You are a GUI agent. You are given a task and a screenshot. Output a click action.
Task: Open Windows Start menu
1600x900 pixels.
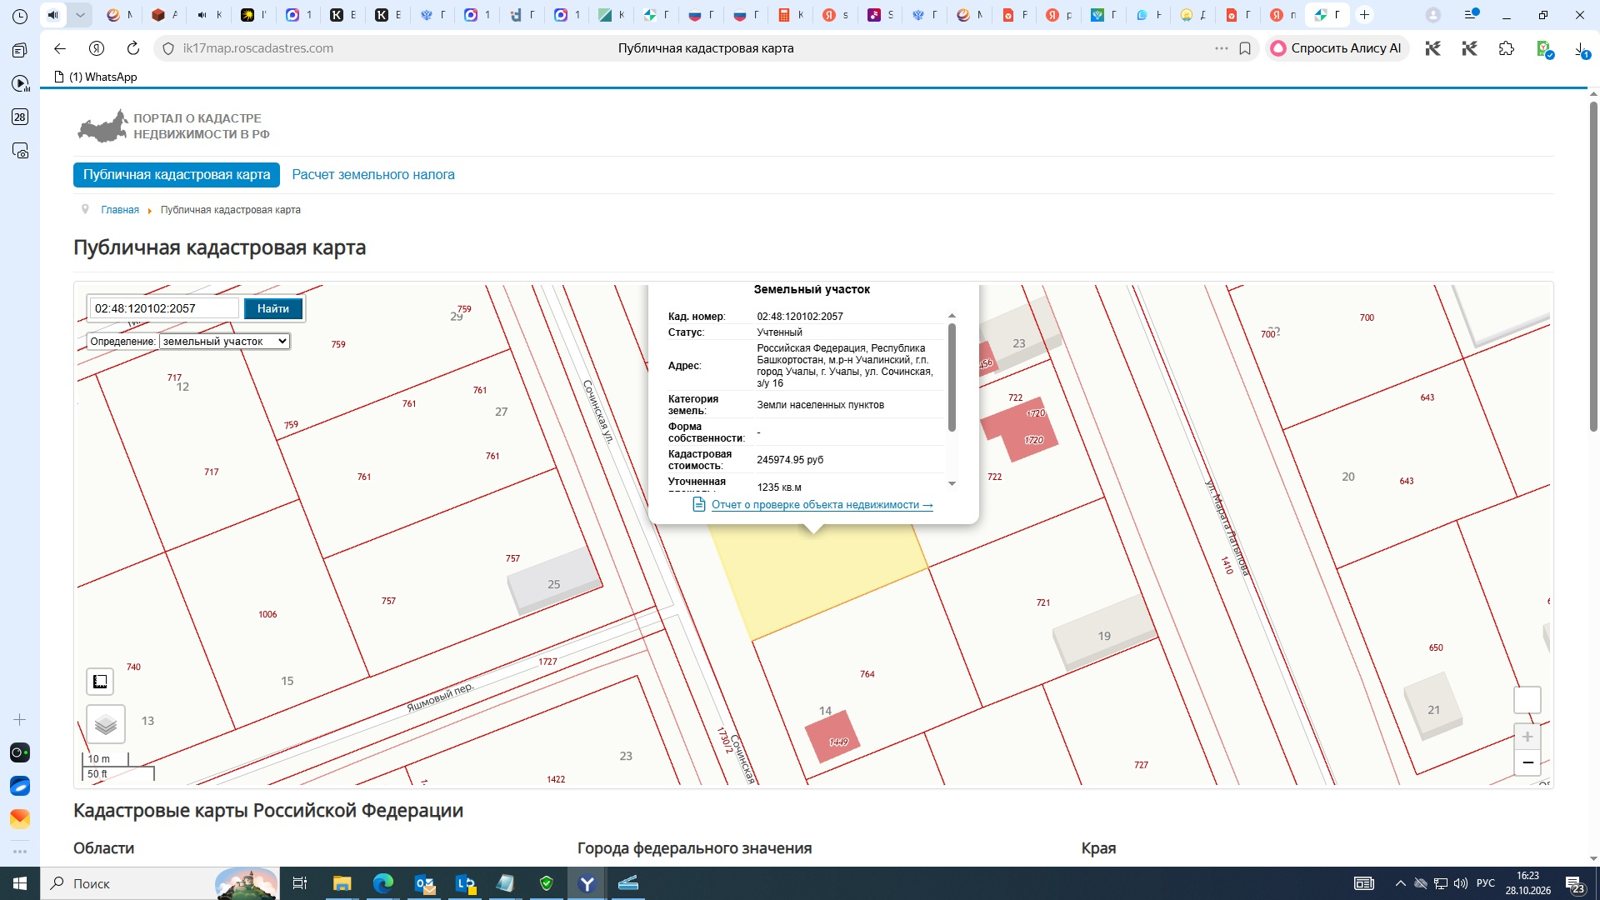[19, 883]
